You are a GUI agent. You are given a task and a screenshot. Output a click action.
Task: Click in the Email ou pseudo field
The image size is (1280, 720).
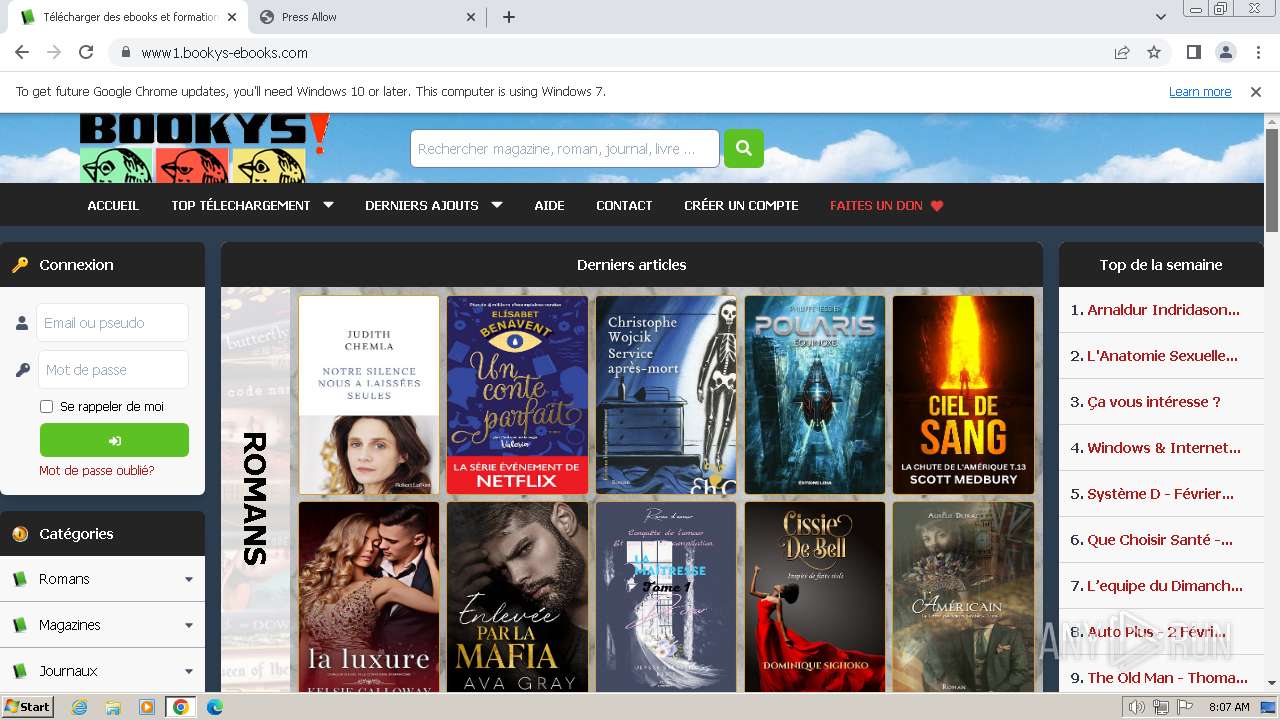coord(112,323)
